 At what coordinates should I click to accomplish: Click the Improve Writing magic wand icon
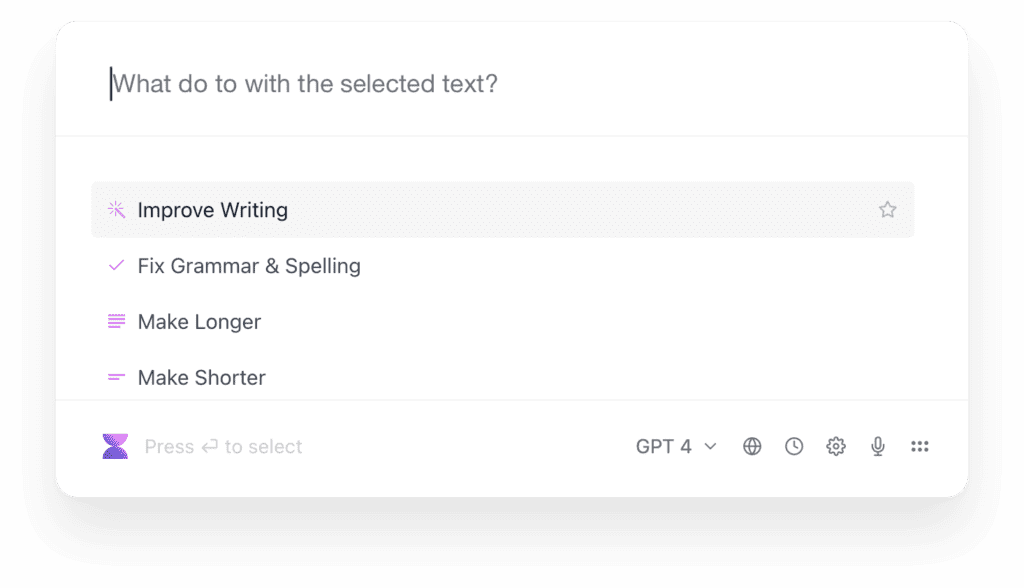(116, 210)
